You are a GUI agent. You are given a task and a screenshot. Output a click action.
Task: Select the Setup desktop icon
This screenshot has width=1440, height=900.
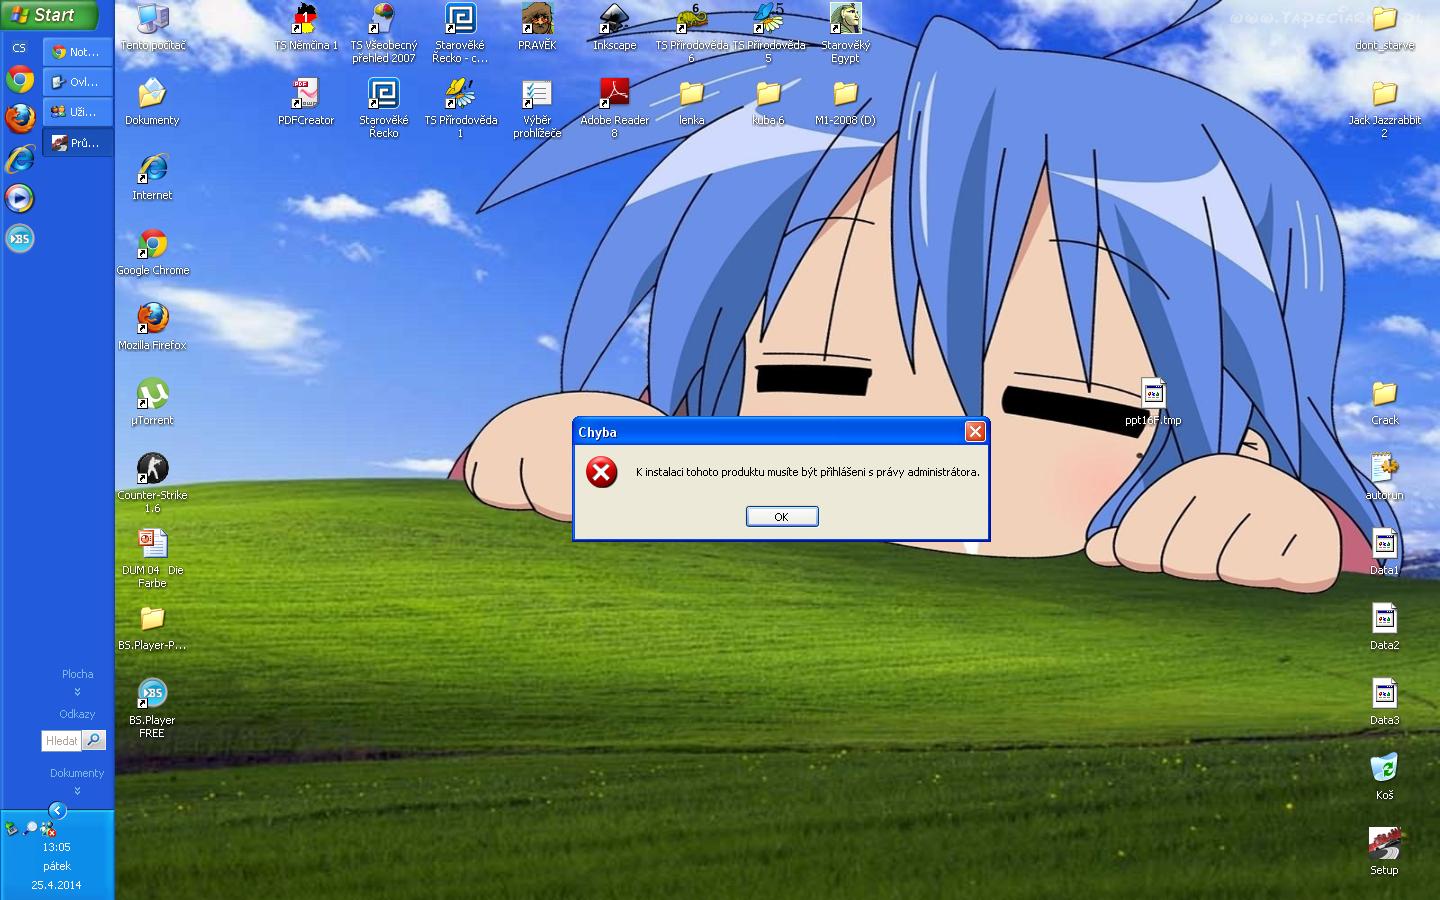pyautogui.click(x=1384, y=852)
